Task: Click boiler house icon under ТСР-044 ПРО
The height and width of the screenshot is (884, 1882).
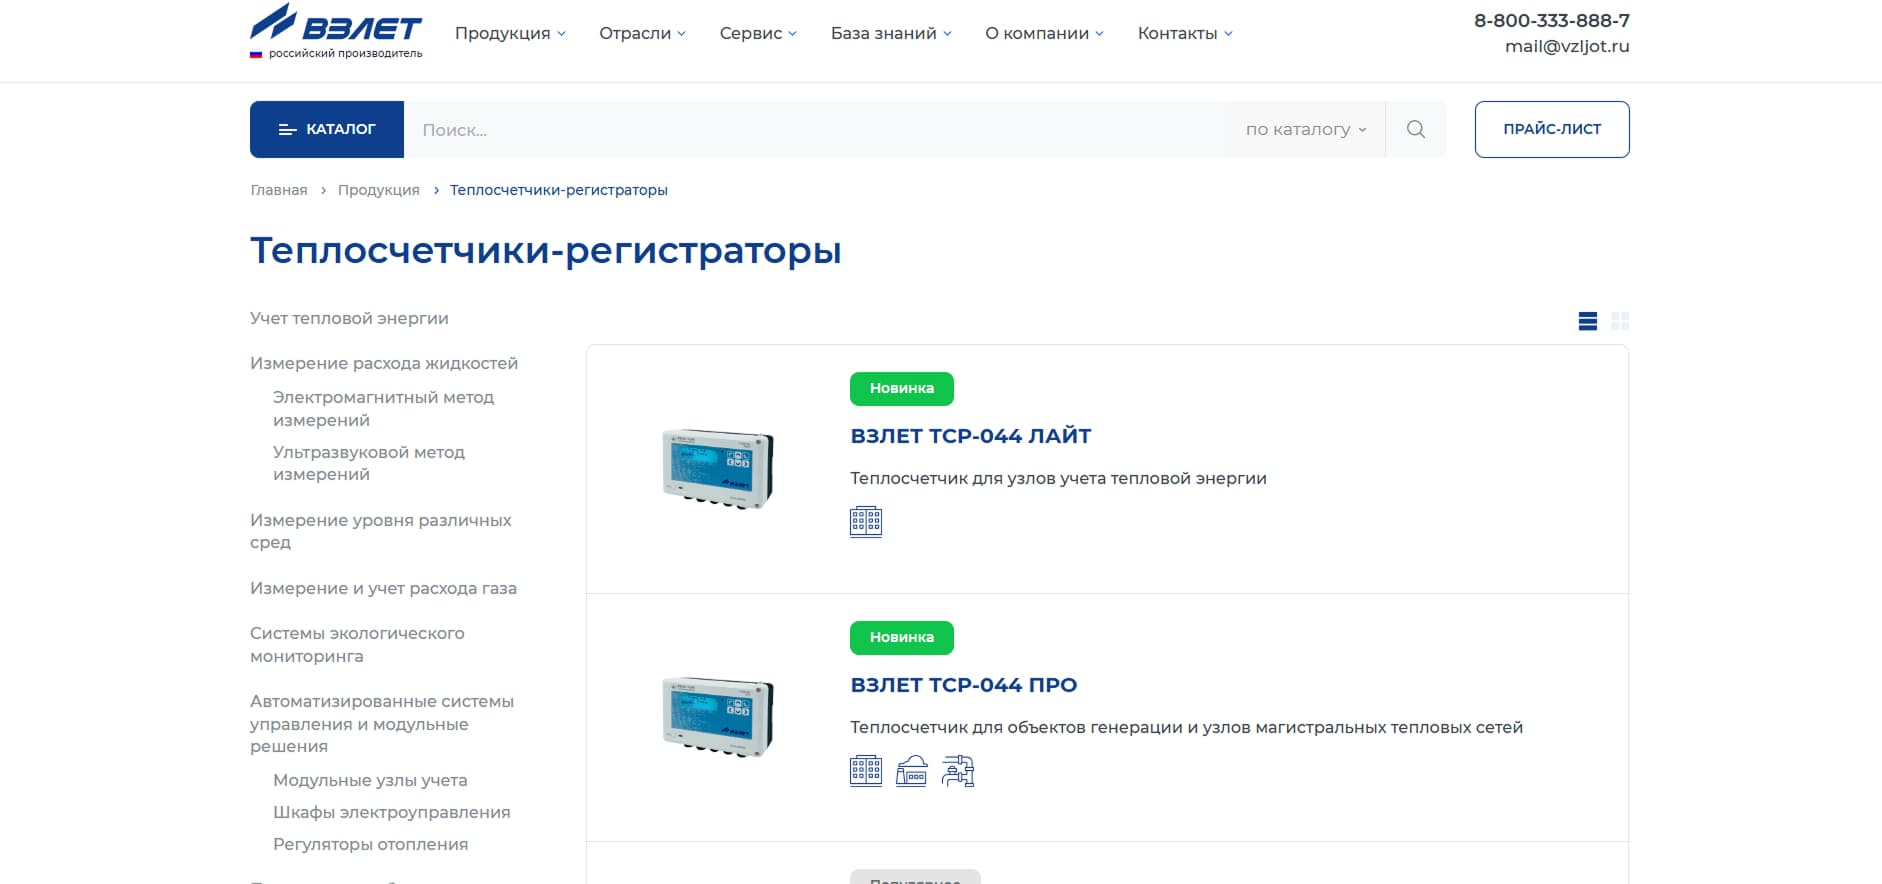Action: point(911,771)
